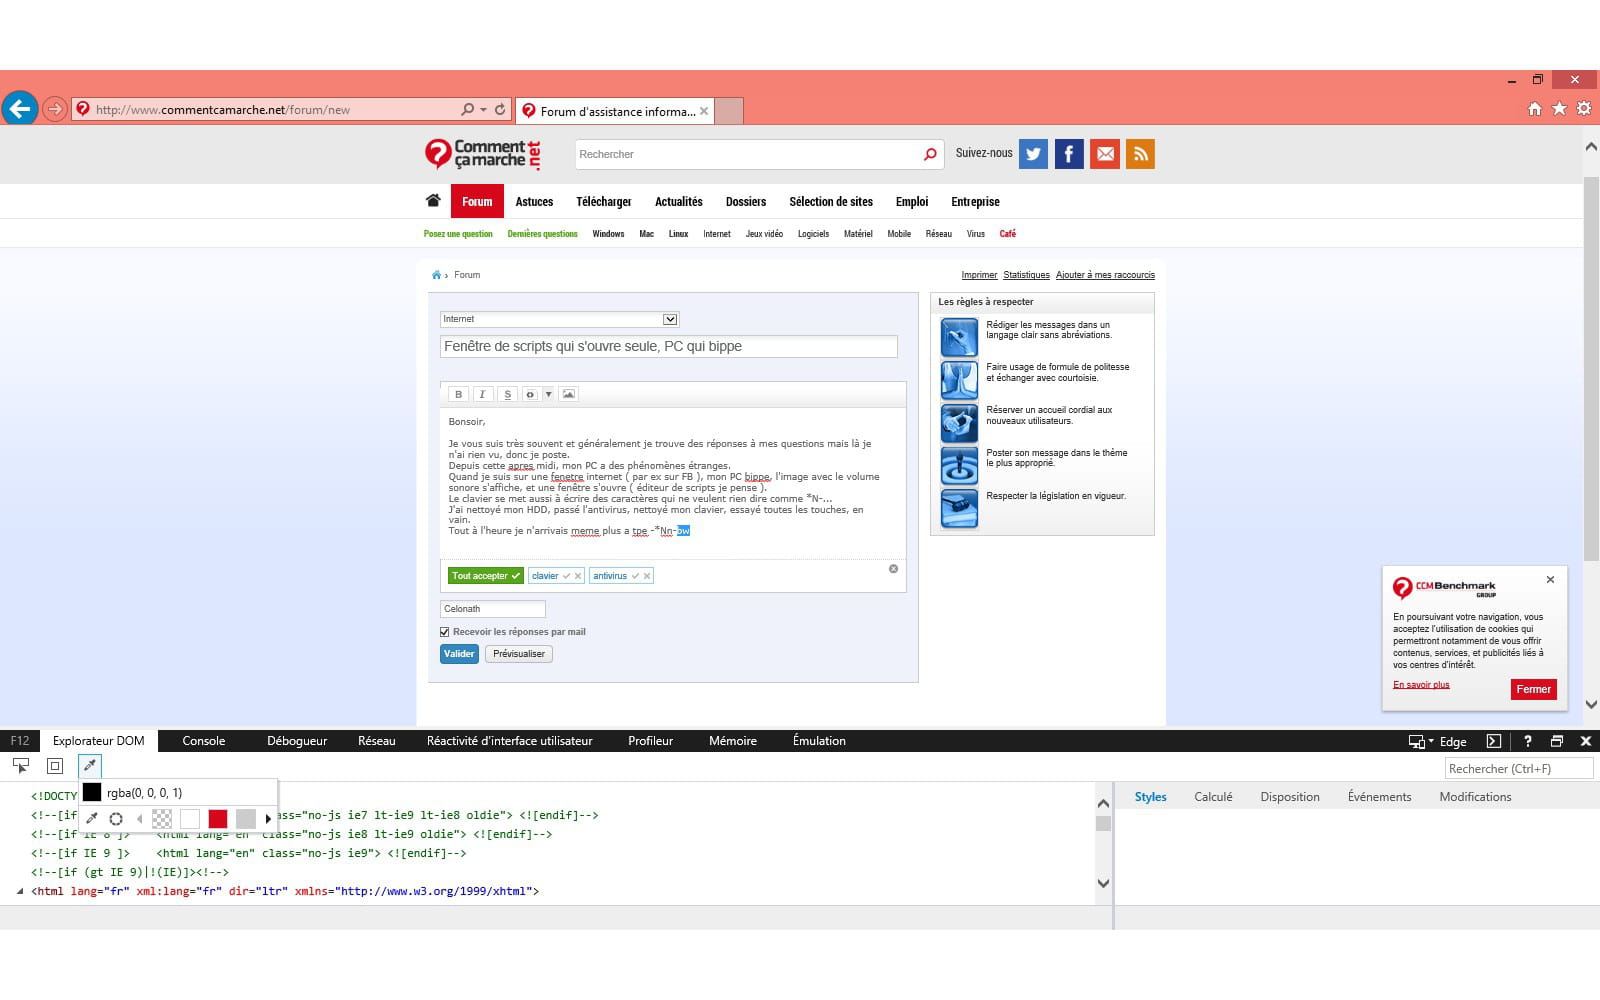1600x1000 pixels.
Task: Open the Événements pane tab
Action: 1379,797
